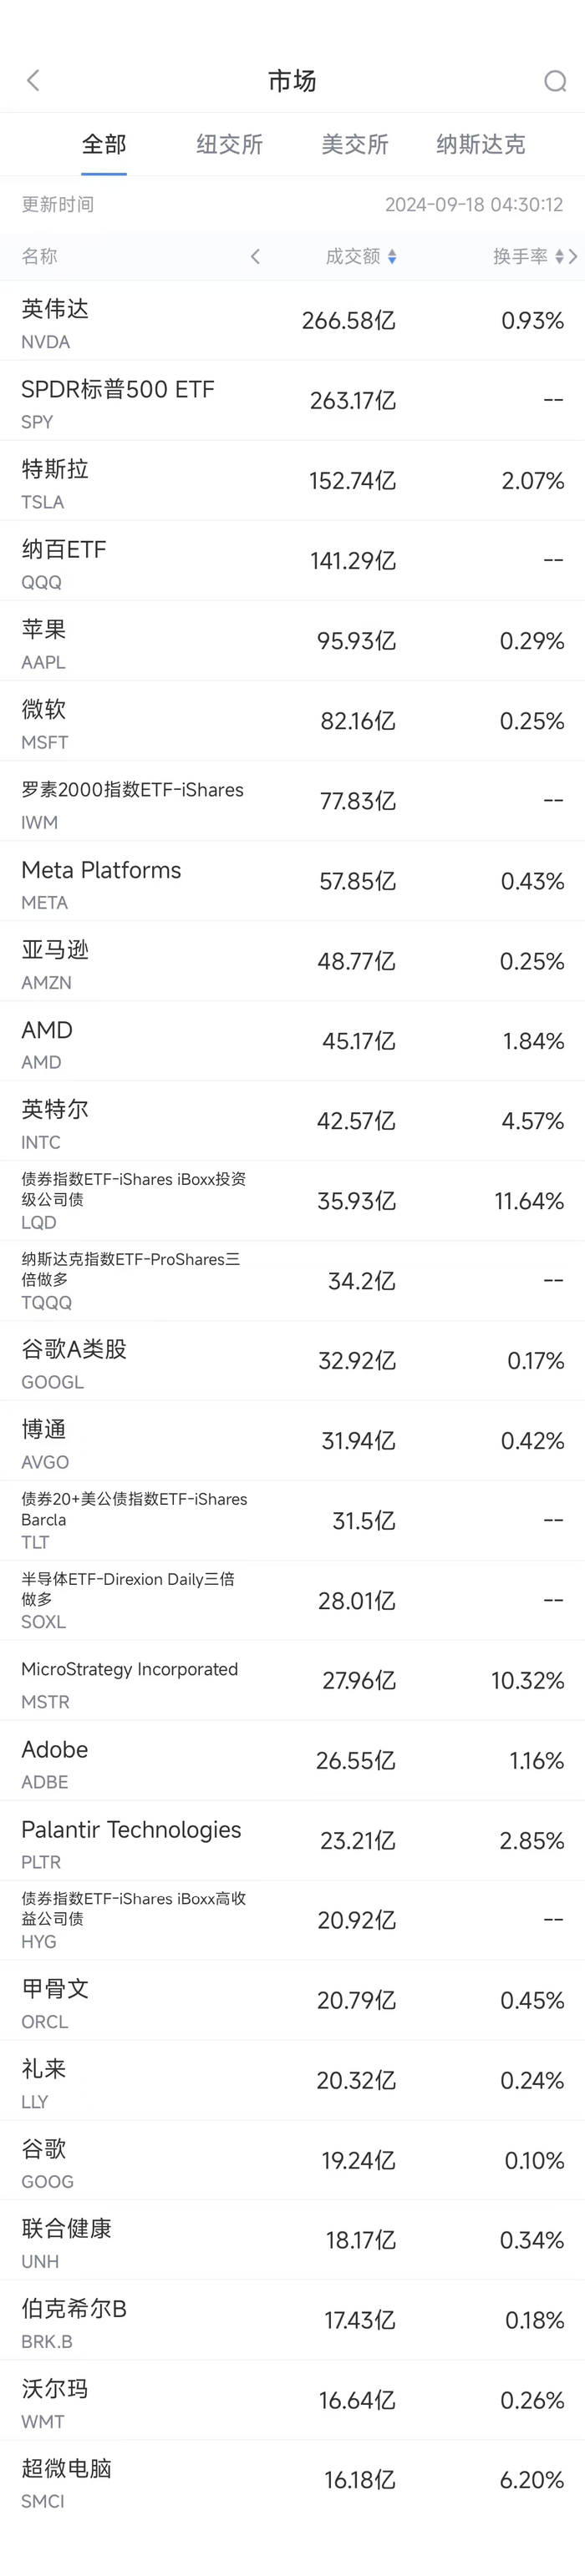Sort by 换手率 column
Screen dimensions: 585x2576
[527, 257]
